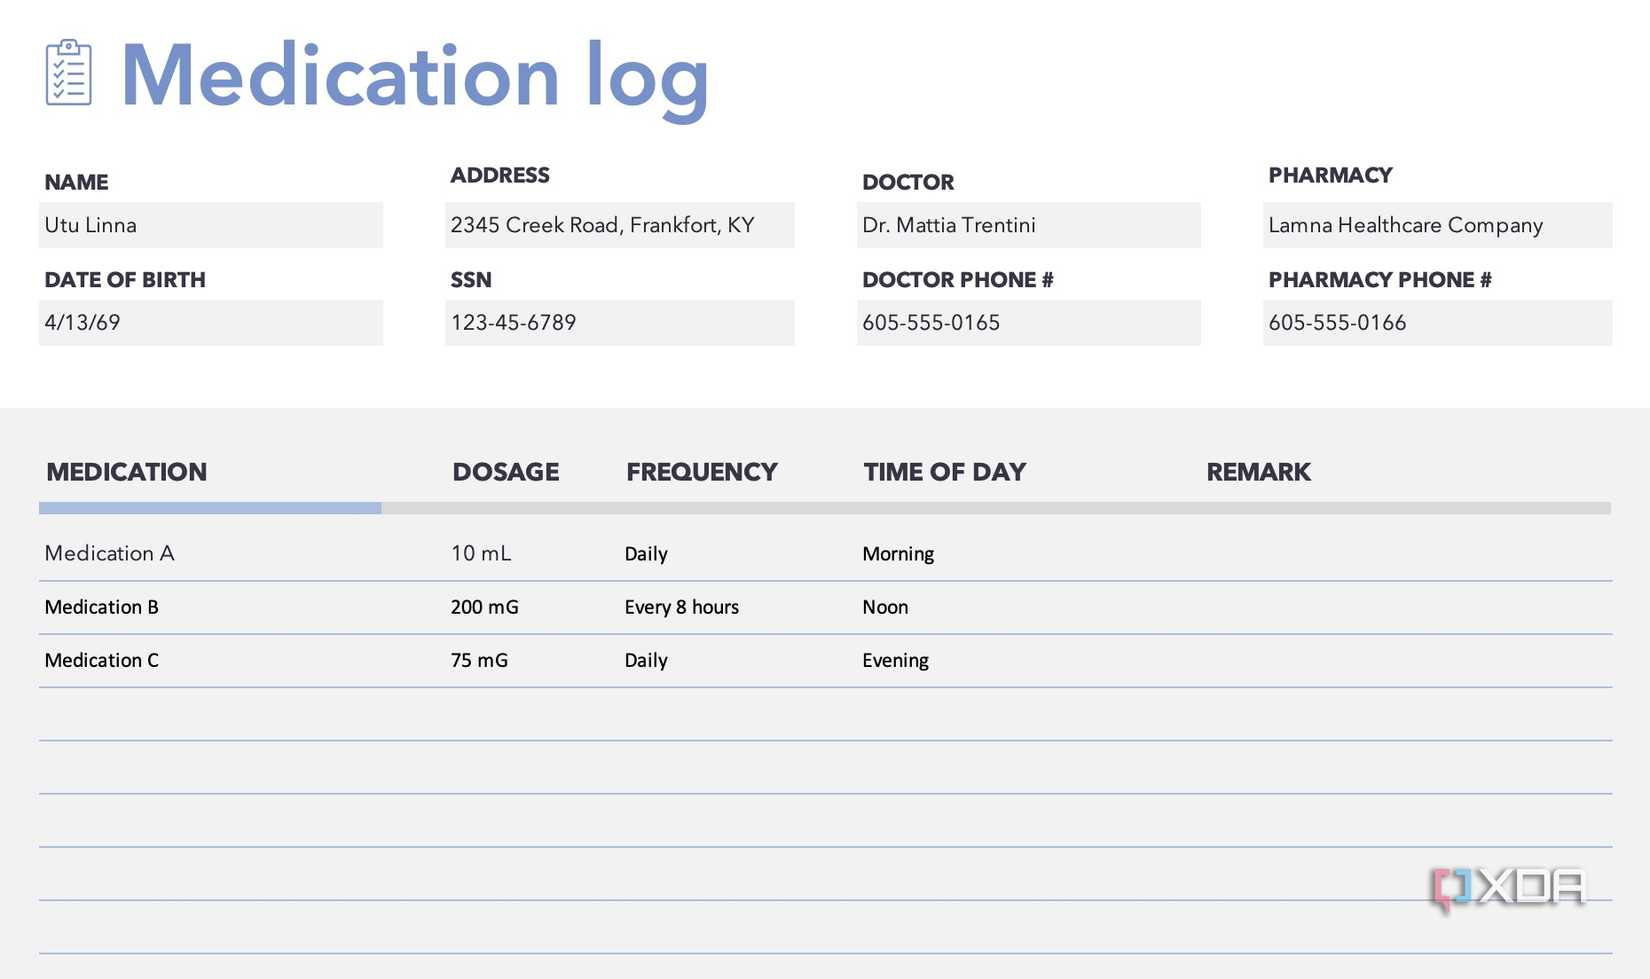
Task: Select the '200 mG' dosage cell
Action: [x=485, y=607]
